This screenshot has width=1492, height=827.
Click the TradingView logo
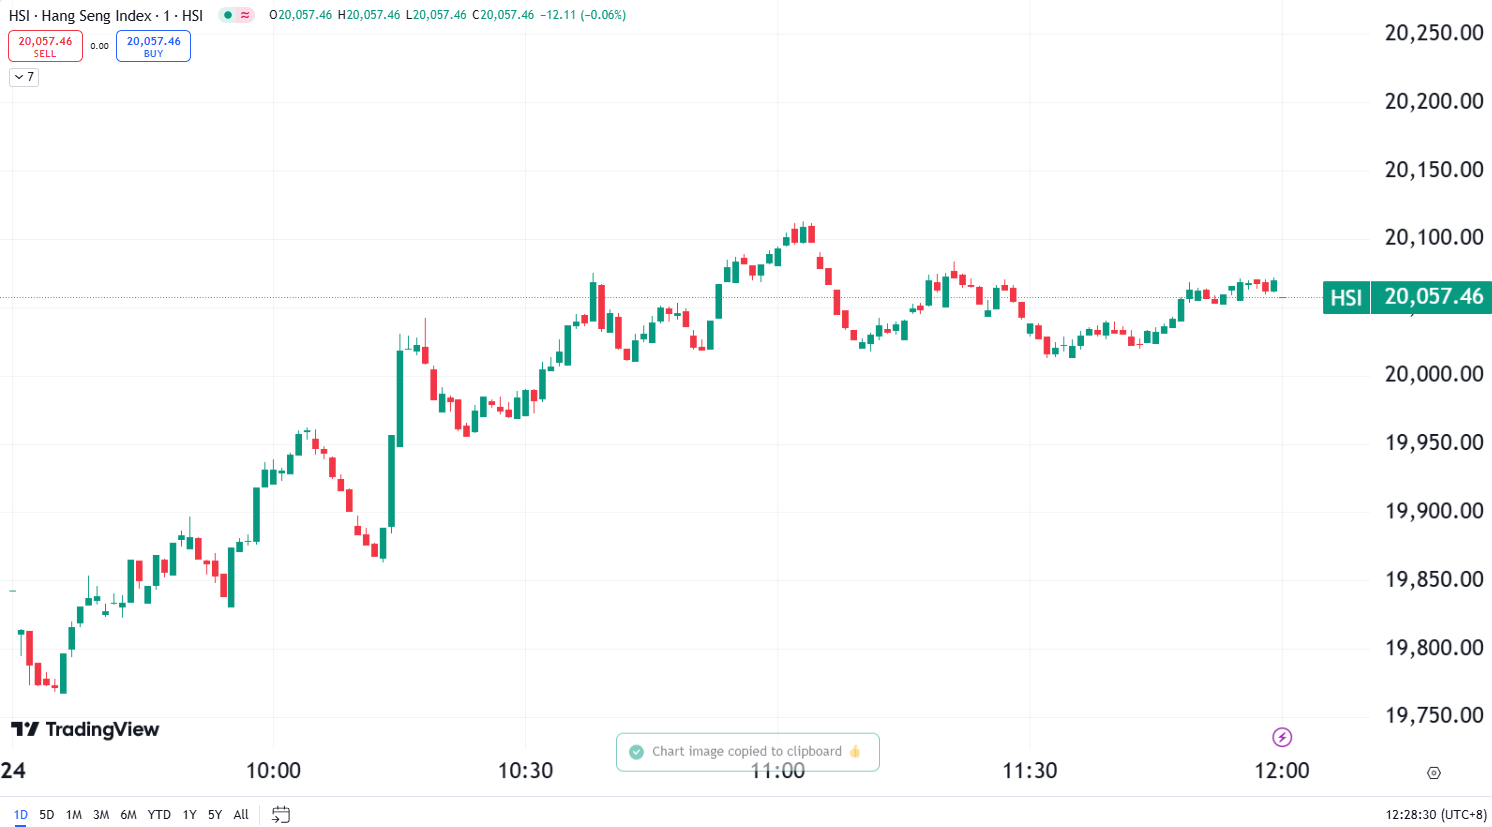tap(85, 729)
